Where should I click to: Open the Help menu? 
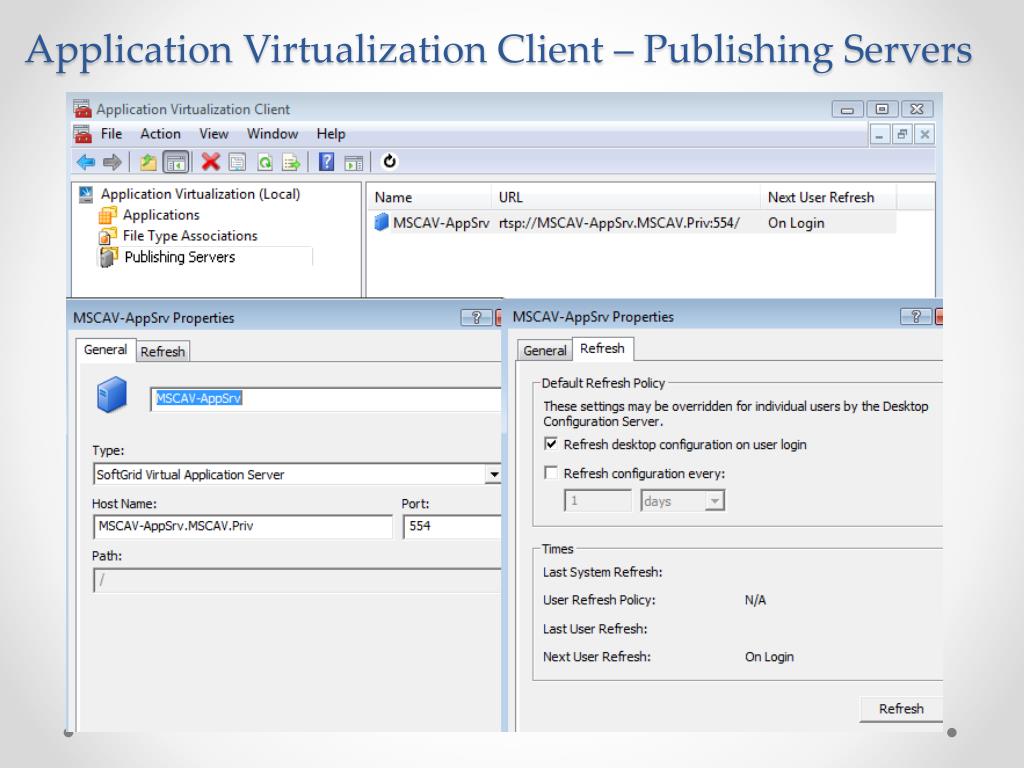coord(330,134)
